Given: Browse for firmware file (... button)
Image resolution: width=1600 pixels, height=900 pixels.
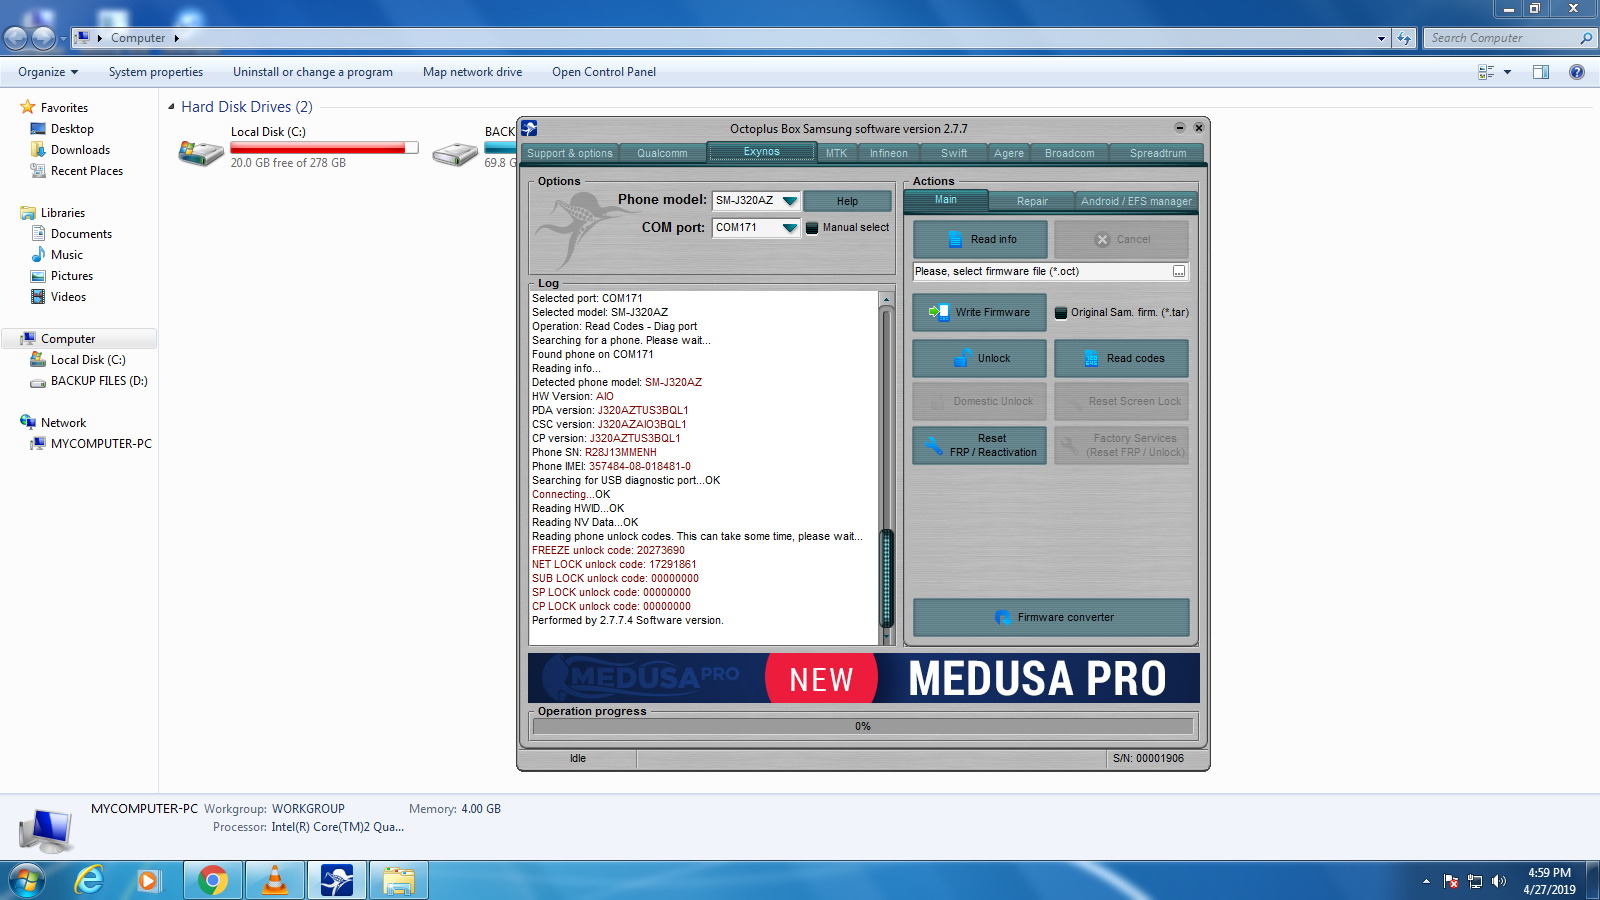Looking at the screenshot, I should pos(1179,272).
